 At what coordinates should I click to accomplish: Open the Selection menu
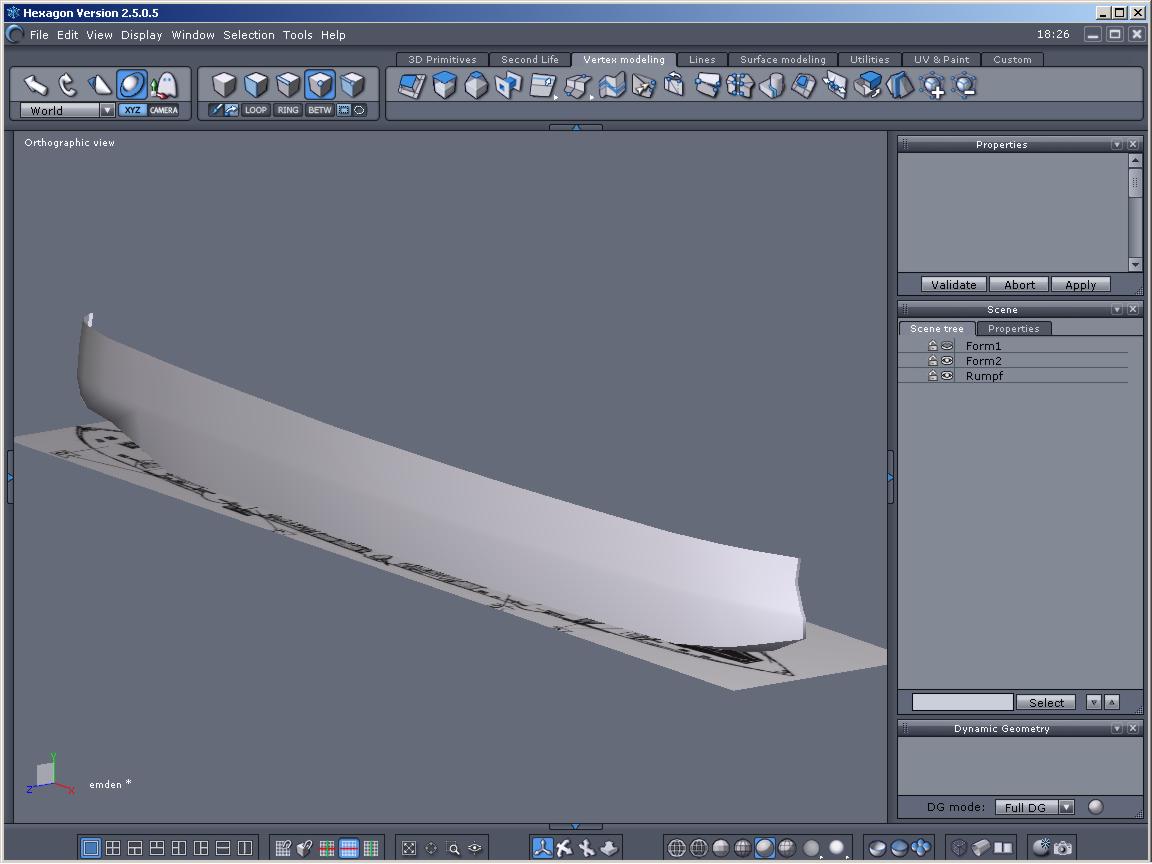(x=248, y=35)
